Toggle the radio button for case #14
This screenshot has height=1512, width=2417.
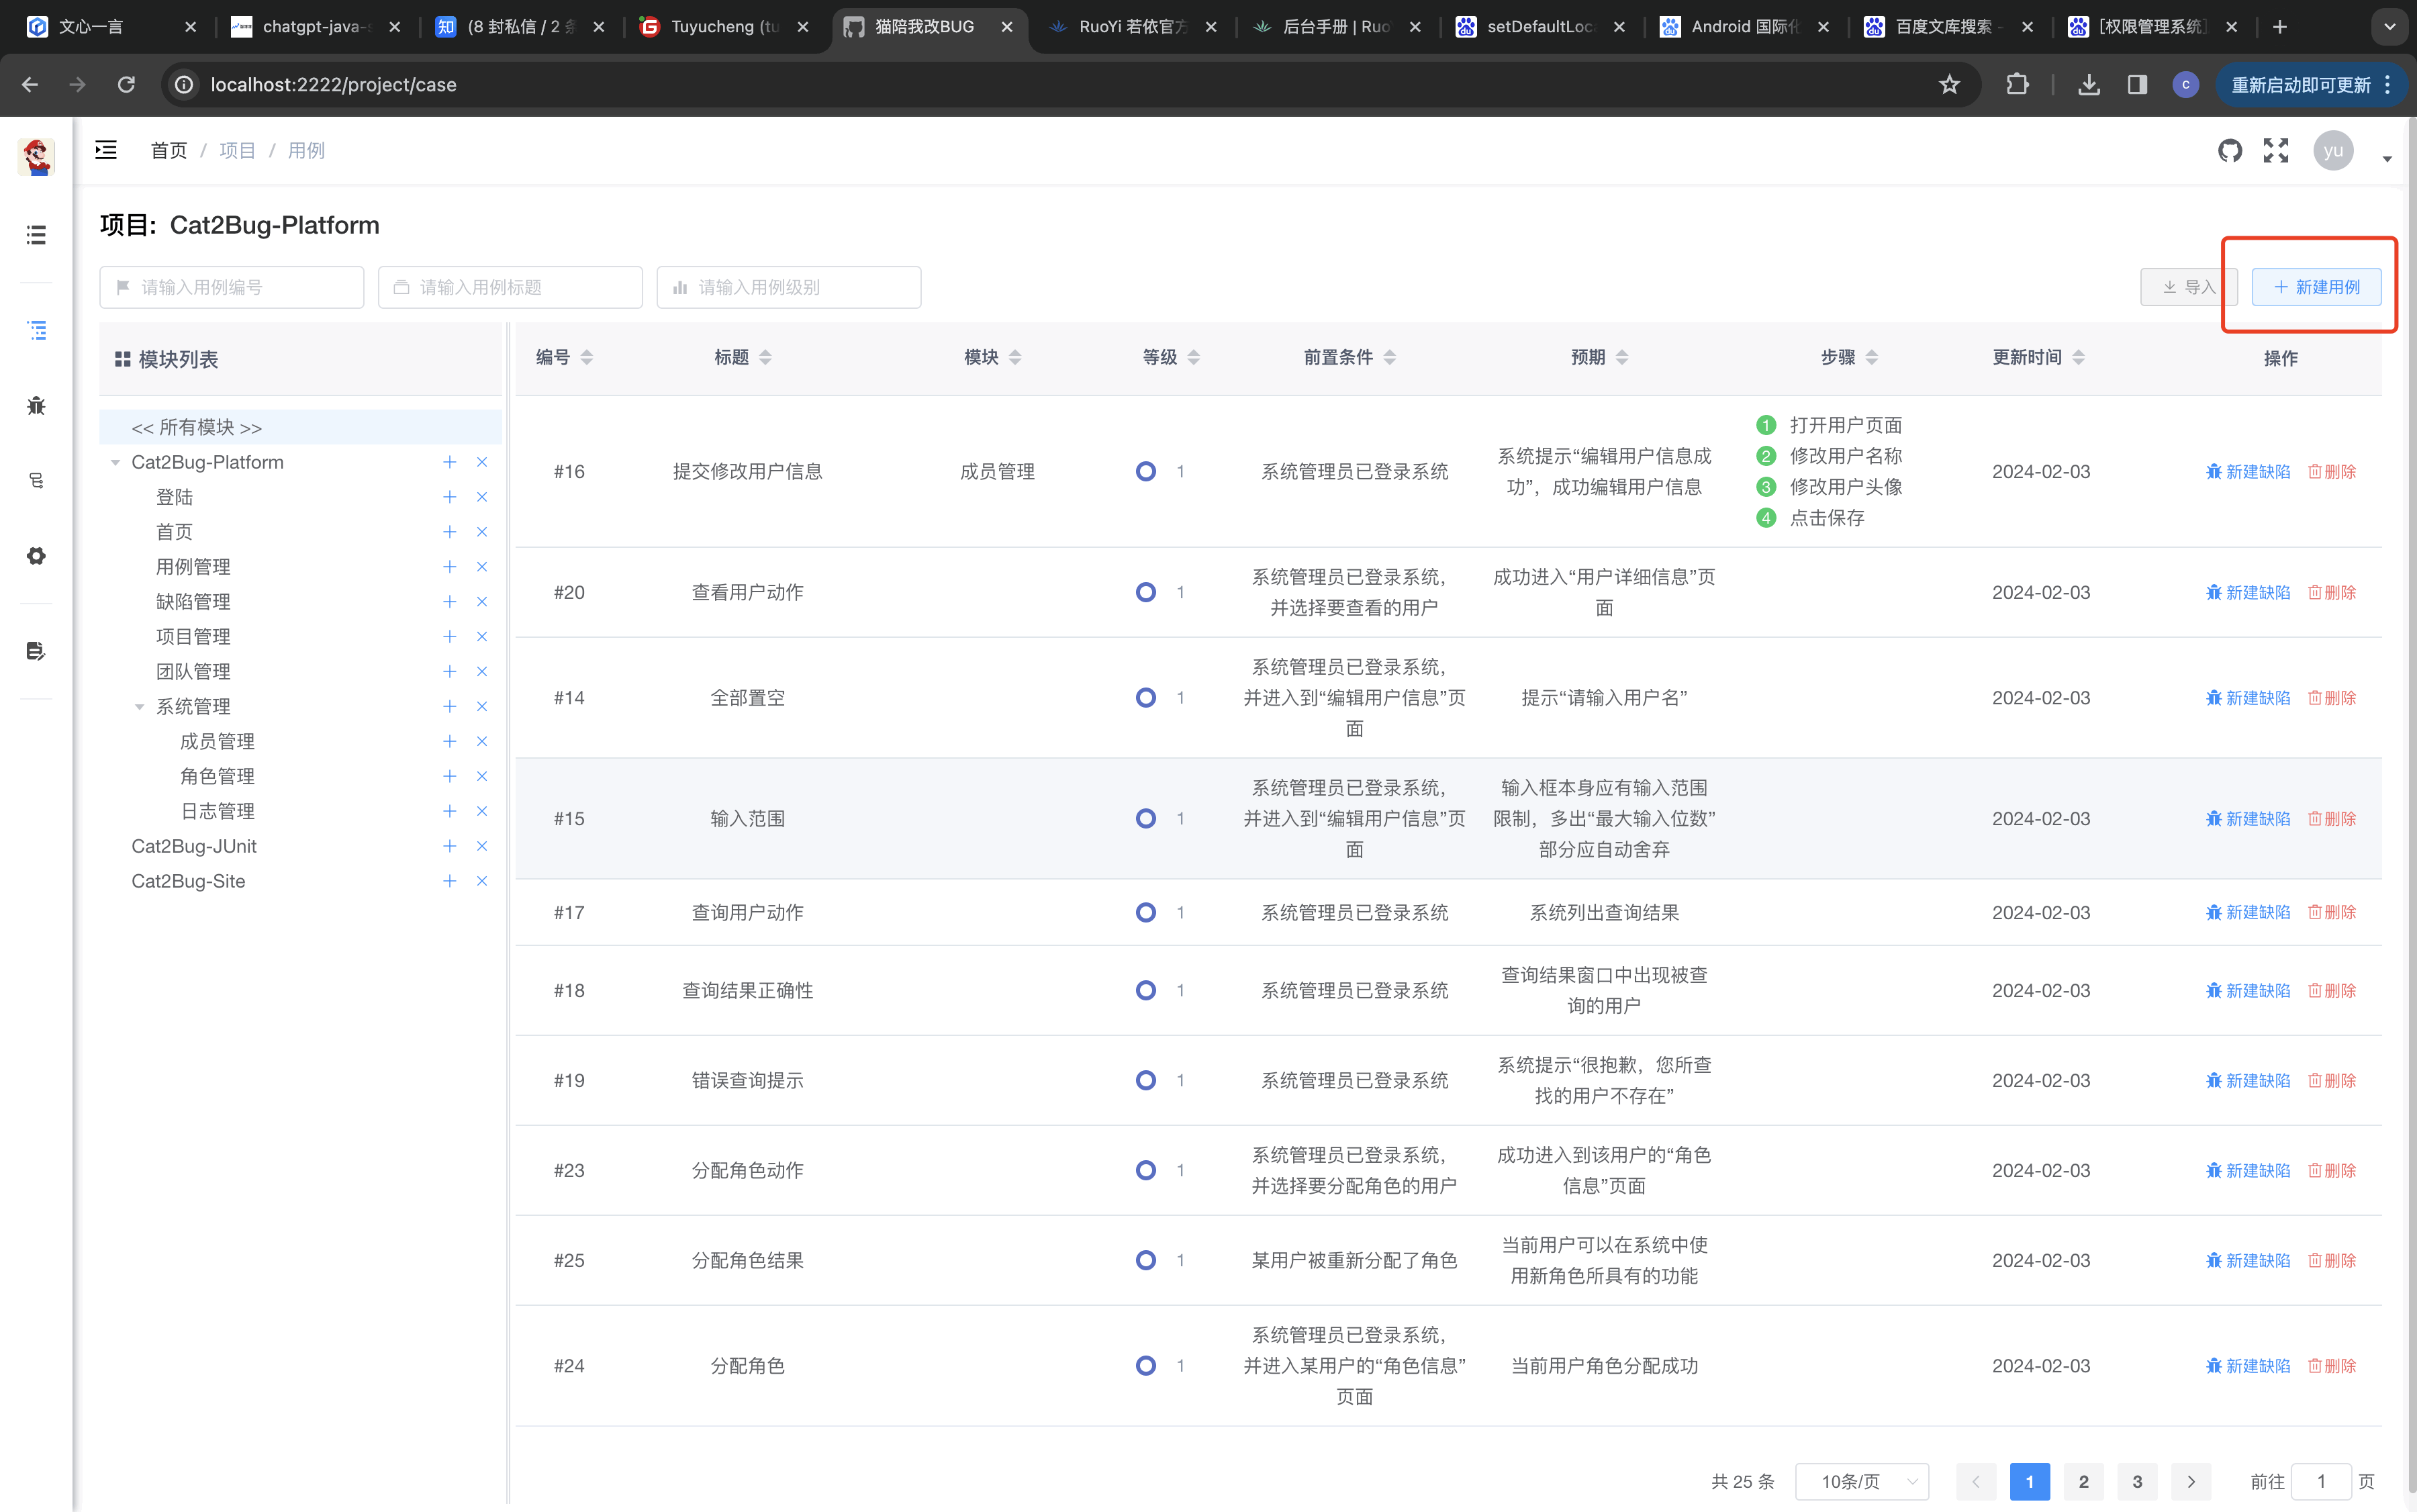(1144, 697)
